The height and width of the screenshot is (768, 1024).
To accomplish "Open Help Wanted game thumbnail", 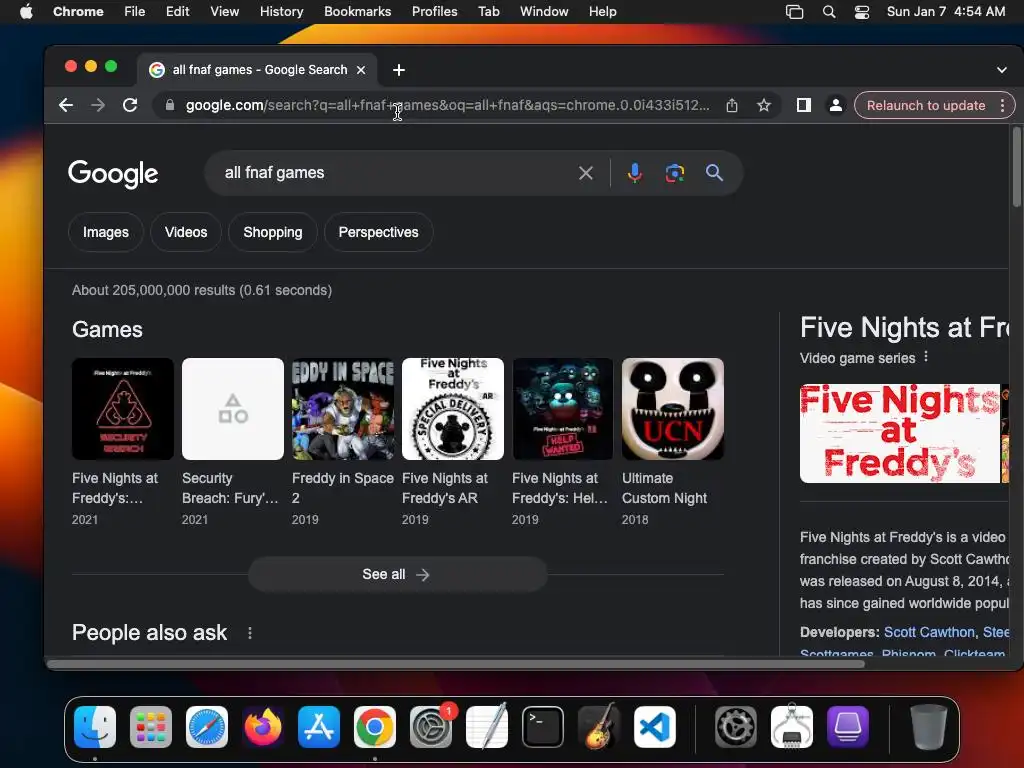I will (x=563, y=409).
